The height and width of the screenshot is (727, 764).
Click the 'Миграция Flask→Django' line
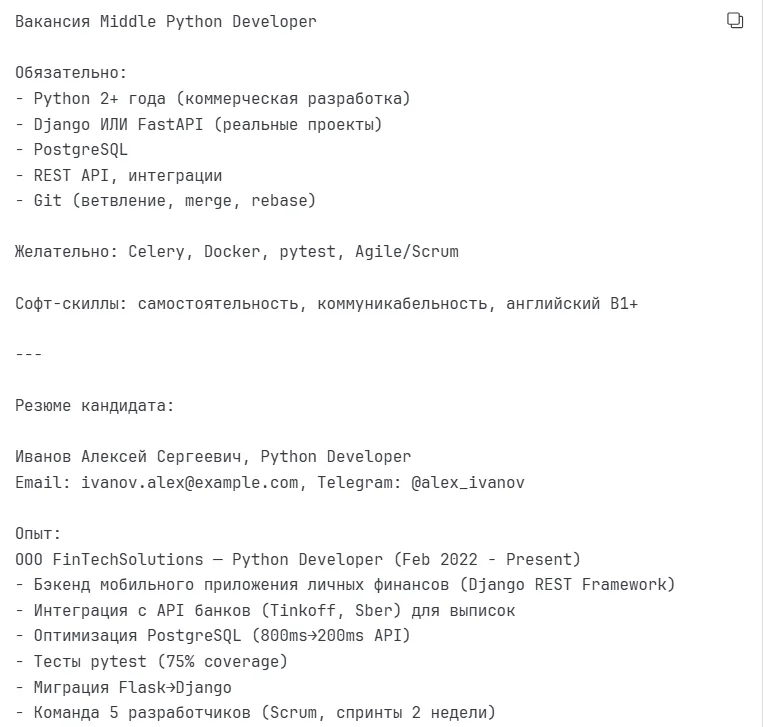pyautogui.click(x=123, y=688)
